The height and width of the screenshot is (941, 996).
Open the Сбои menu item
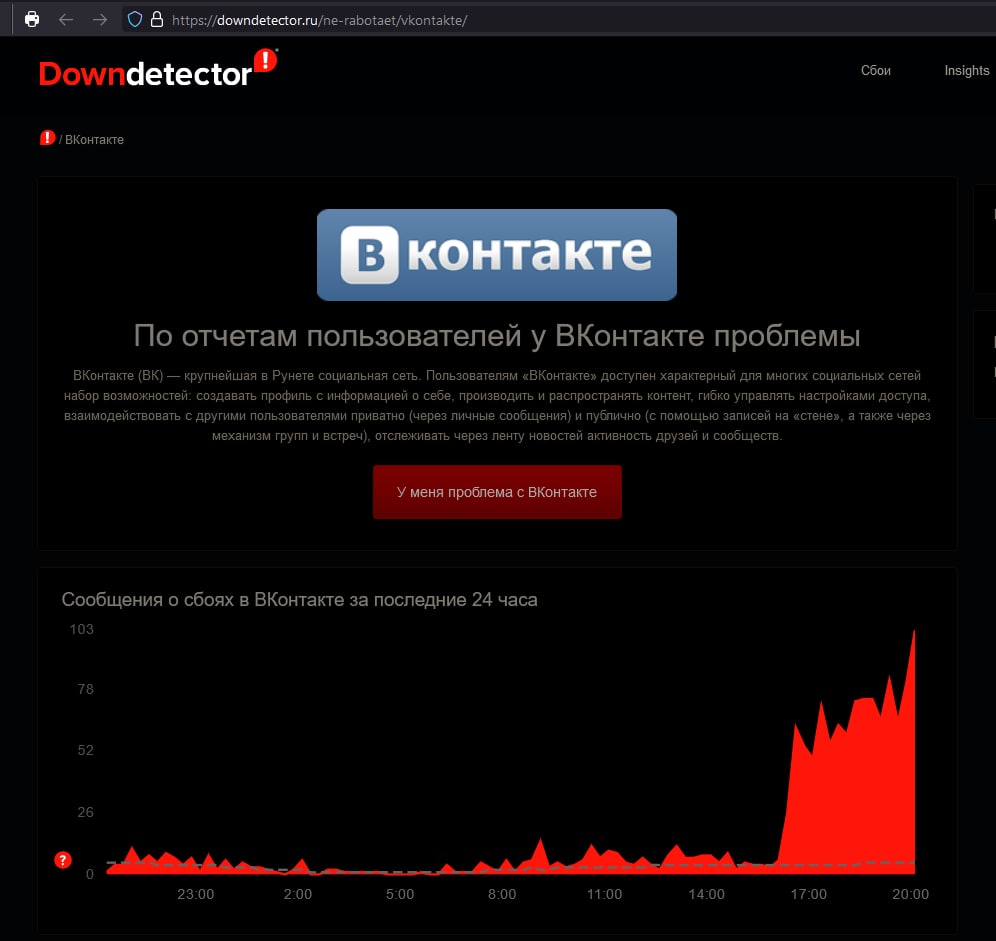coord(875,71)
